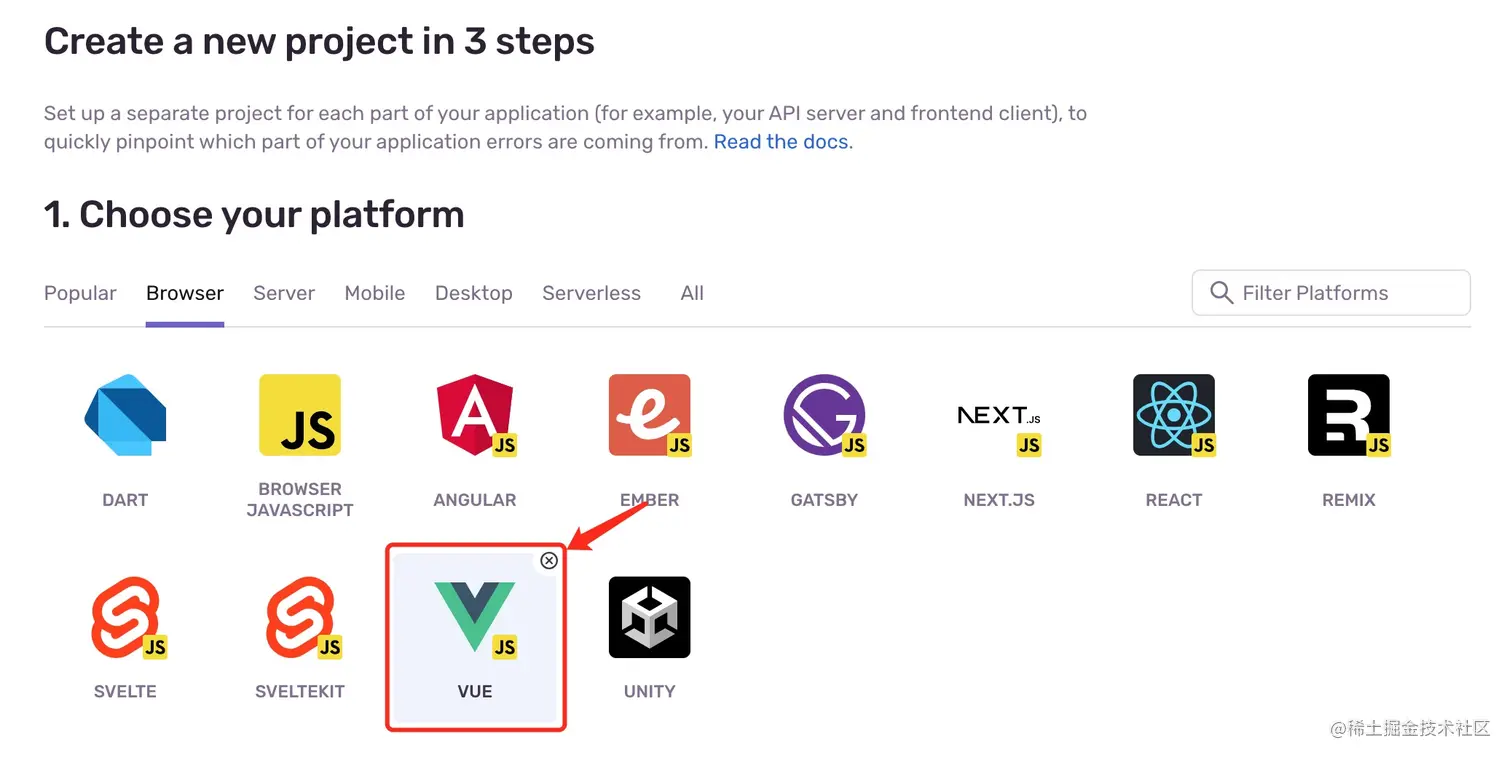Click the Filter Platforms search field

pyautogui.click(x=1330, y=292)
